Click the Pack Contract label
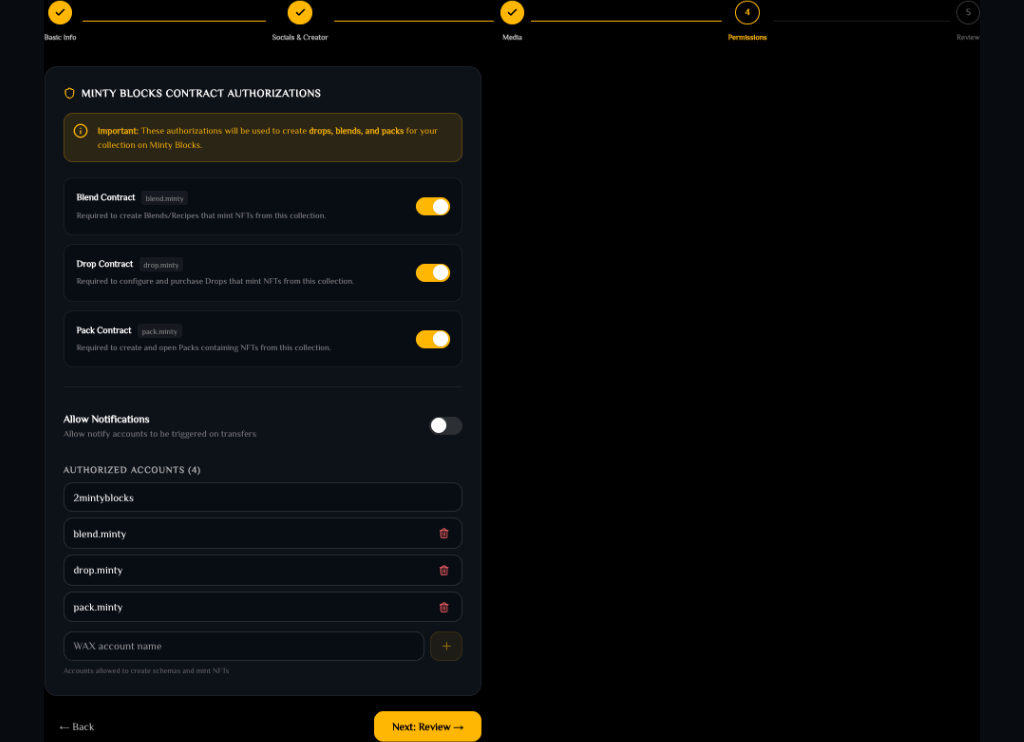This screenshot has width=1024, height=742. (x=104, y=331)
